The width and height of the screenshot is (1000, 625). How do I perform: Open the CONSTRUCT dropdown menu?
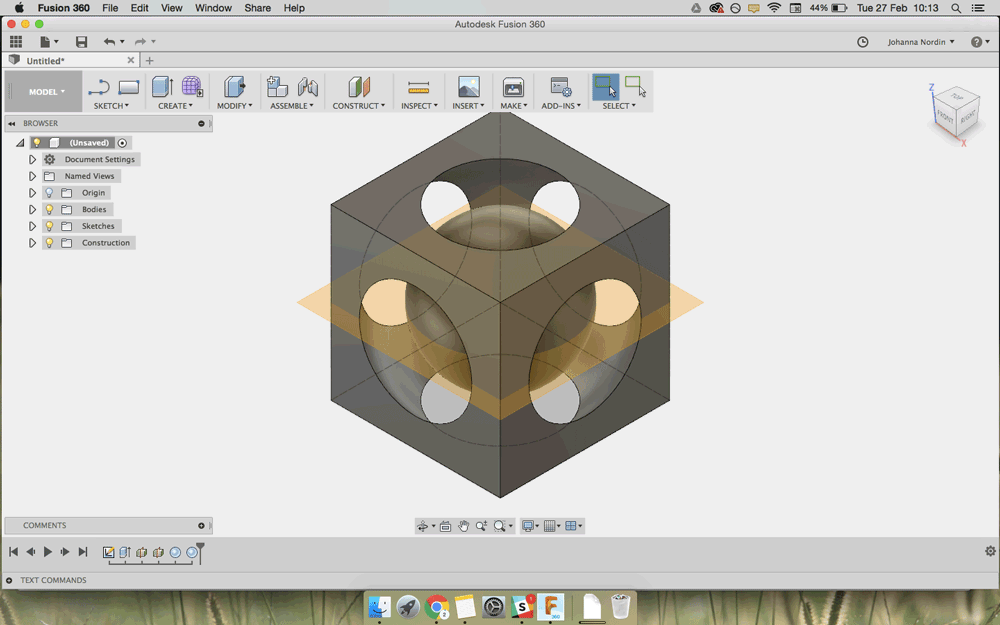[358, 106]
